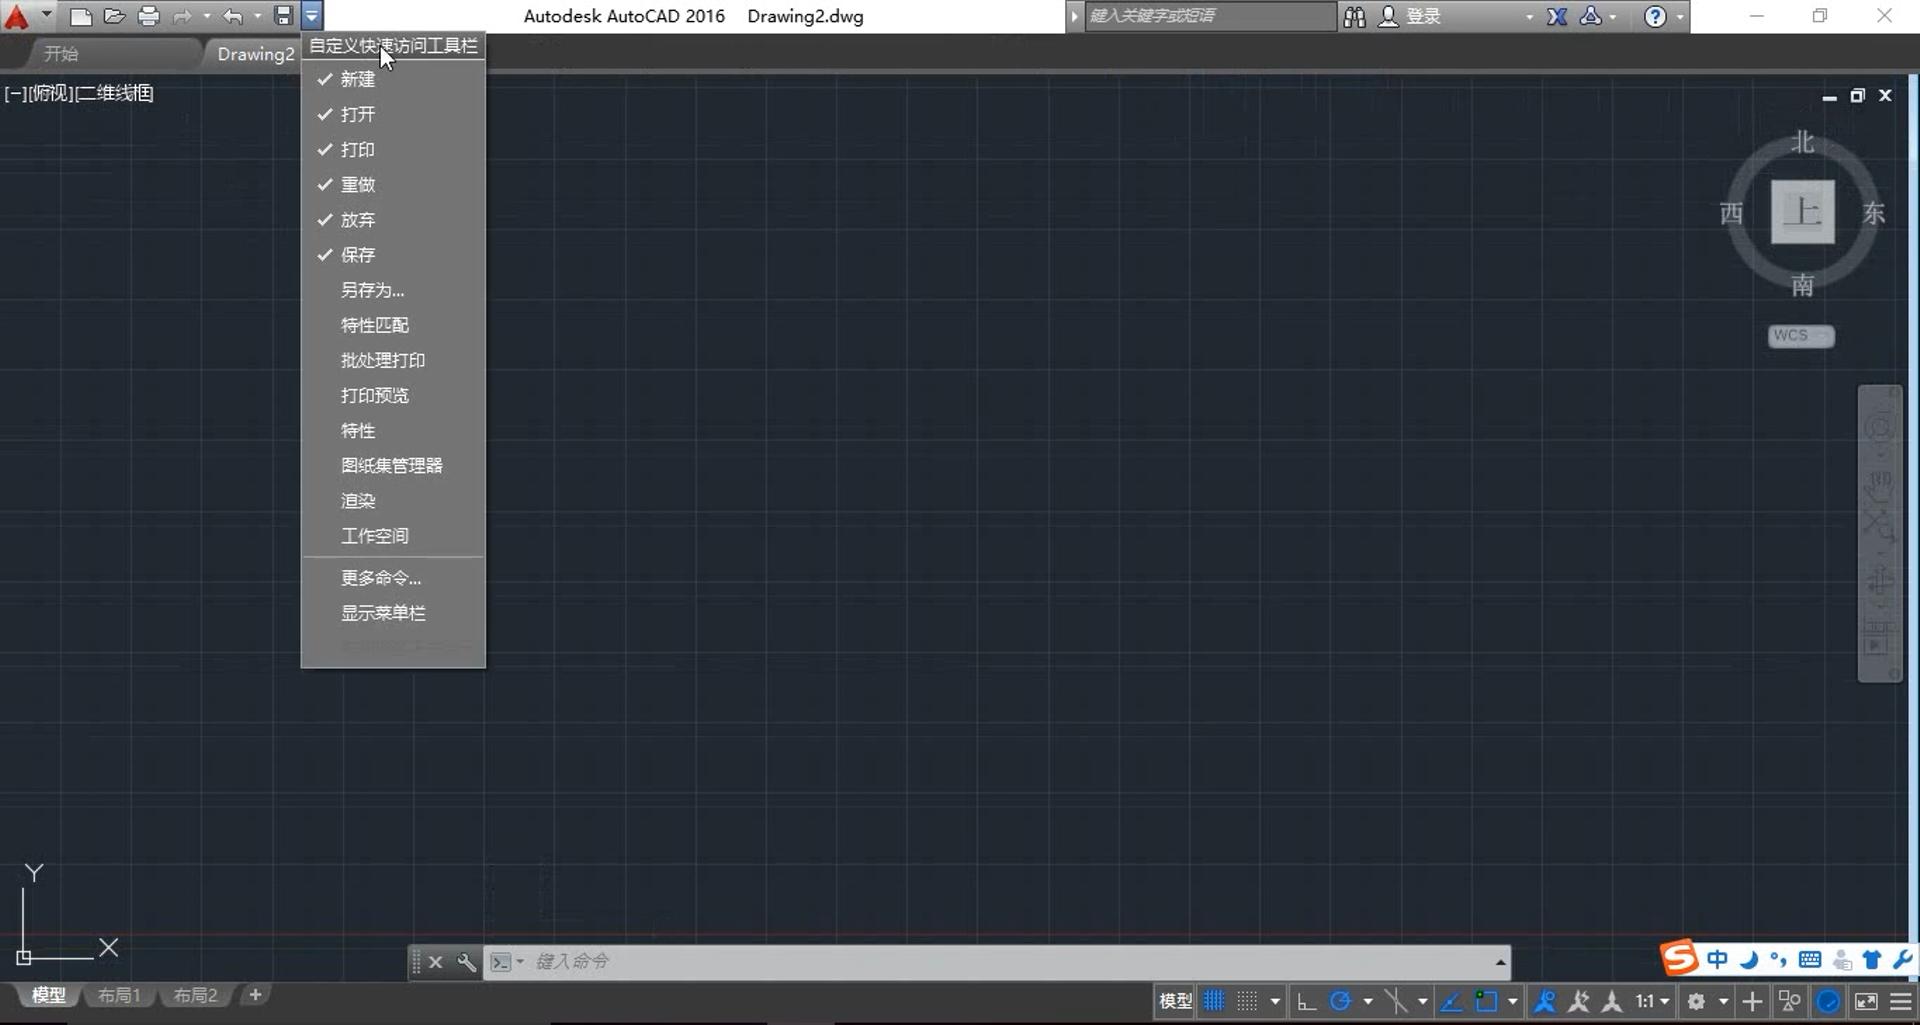Uncheck 重做 in the quick access menu
The width and height of the screenshot is (1920, 1025).
pyautogui.click(x=393, y=184)
